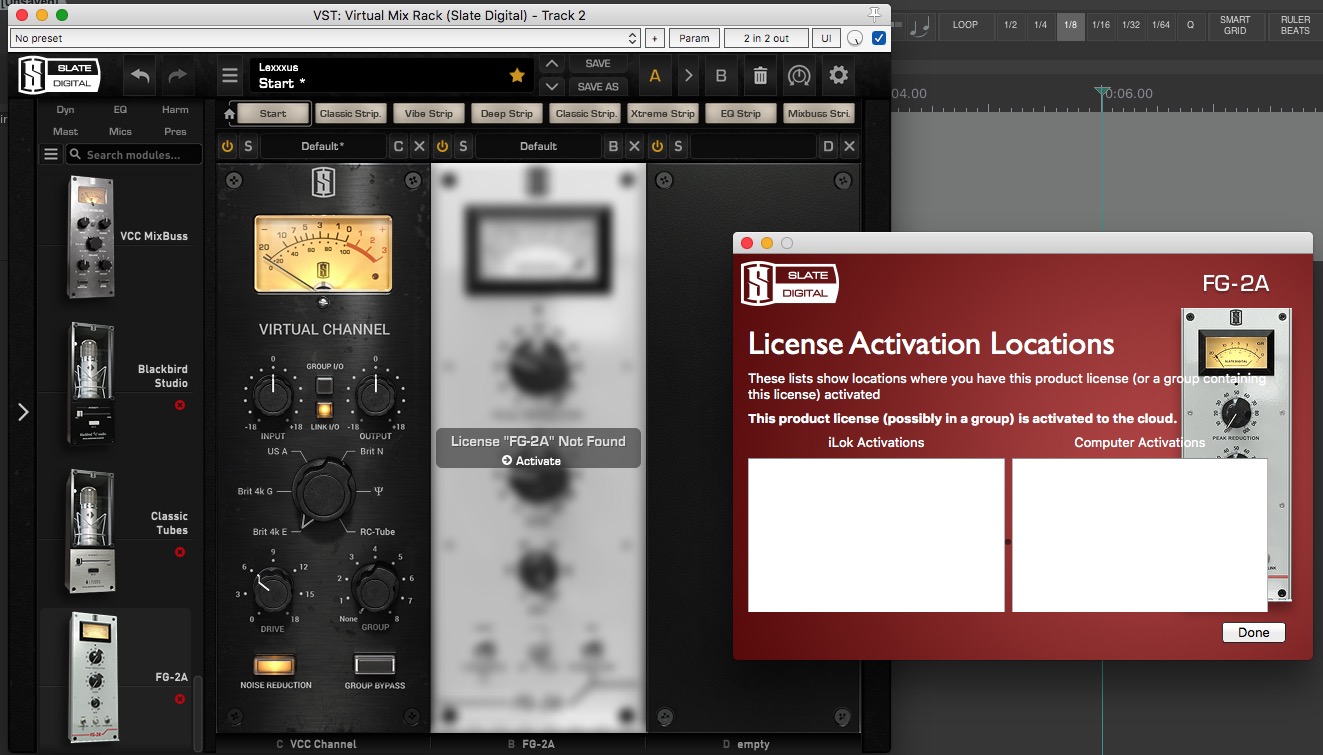Delete the preset with the trash icon

(x=760, y=76)
